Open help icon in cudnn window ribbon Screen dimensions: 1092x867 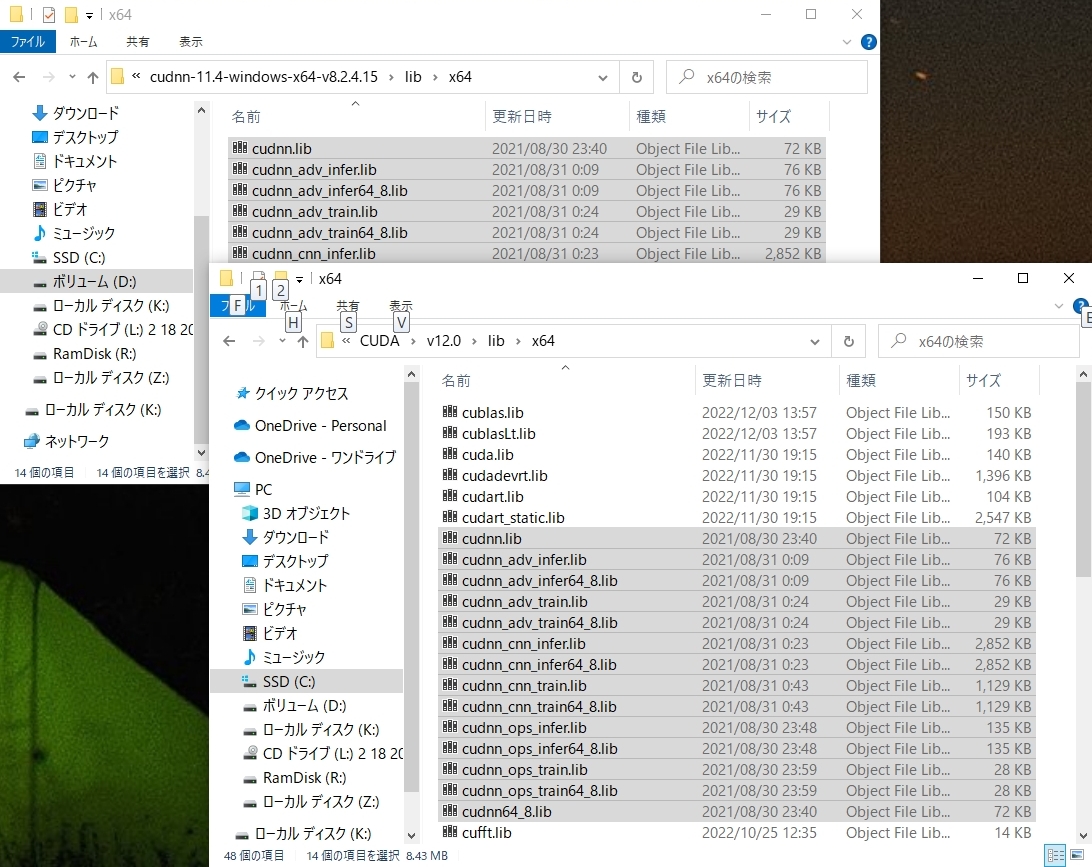[x=868, y=42]
